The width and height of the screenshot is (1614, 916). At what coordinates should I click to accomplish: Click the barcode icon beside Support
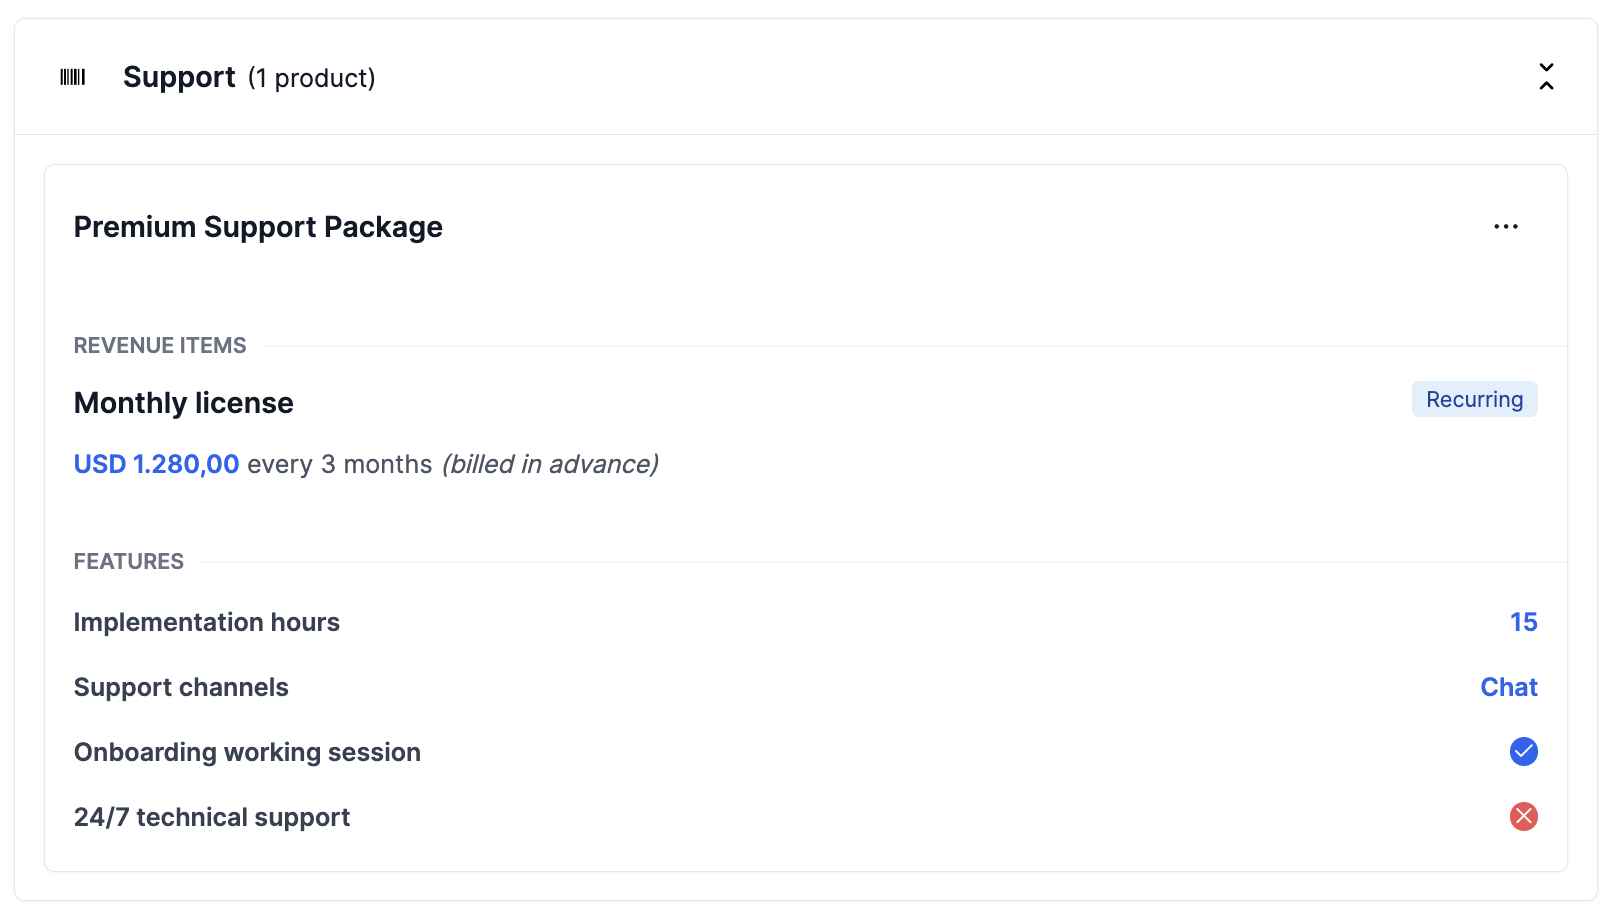coord(73,77)
